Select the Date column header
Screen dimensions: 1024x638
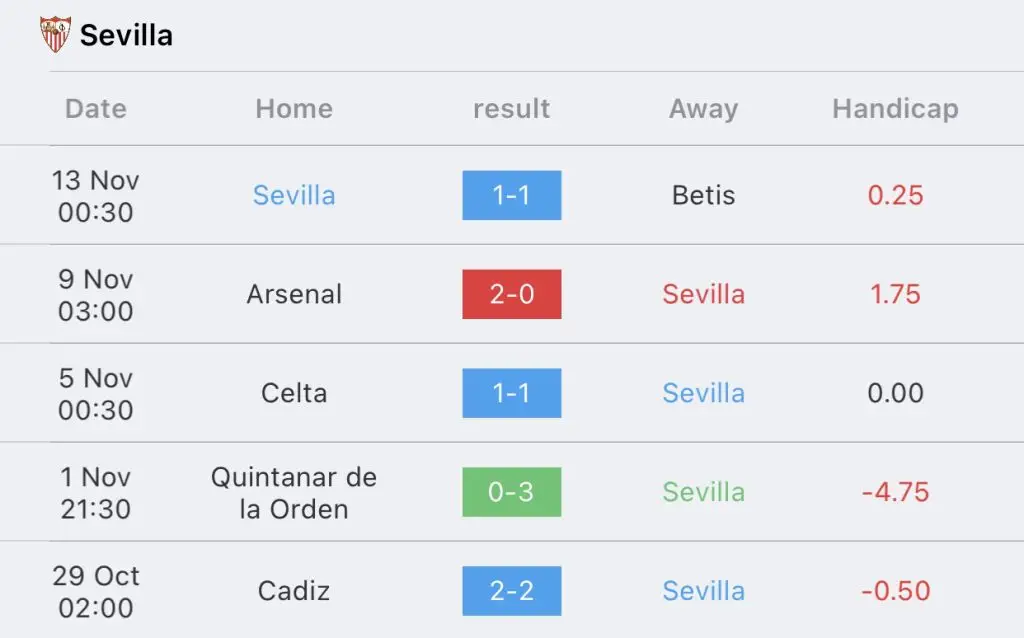click(96, 108)
